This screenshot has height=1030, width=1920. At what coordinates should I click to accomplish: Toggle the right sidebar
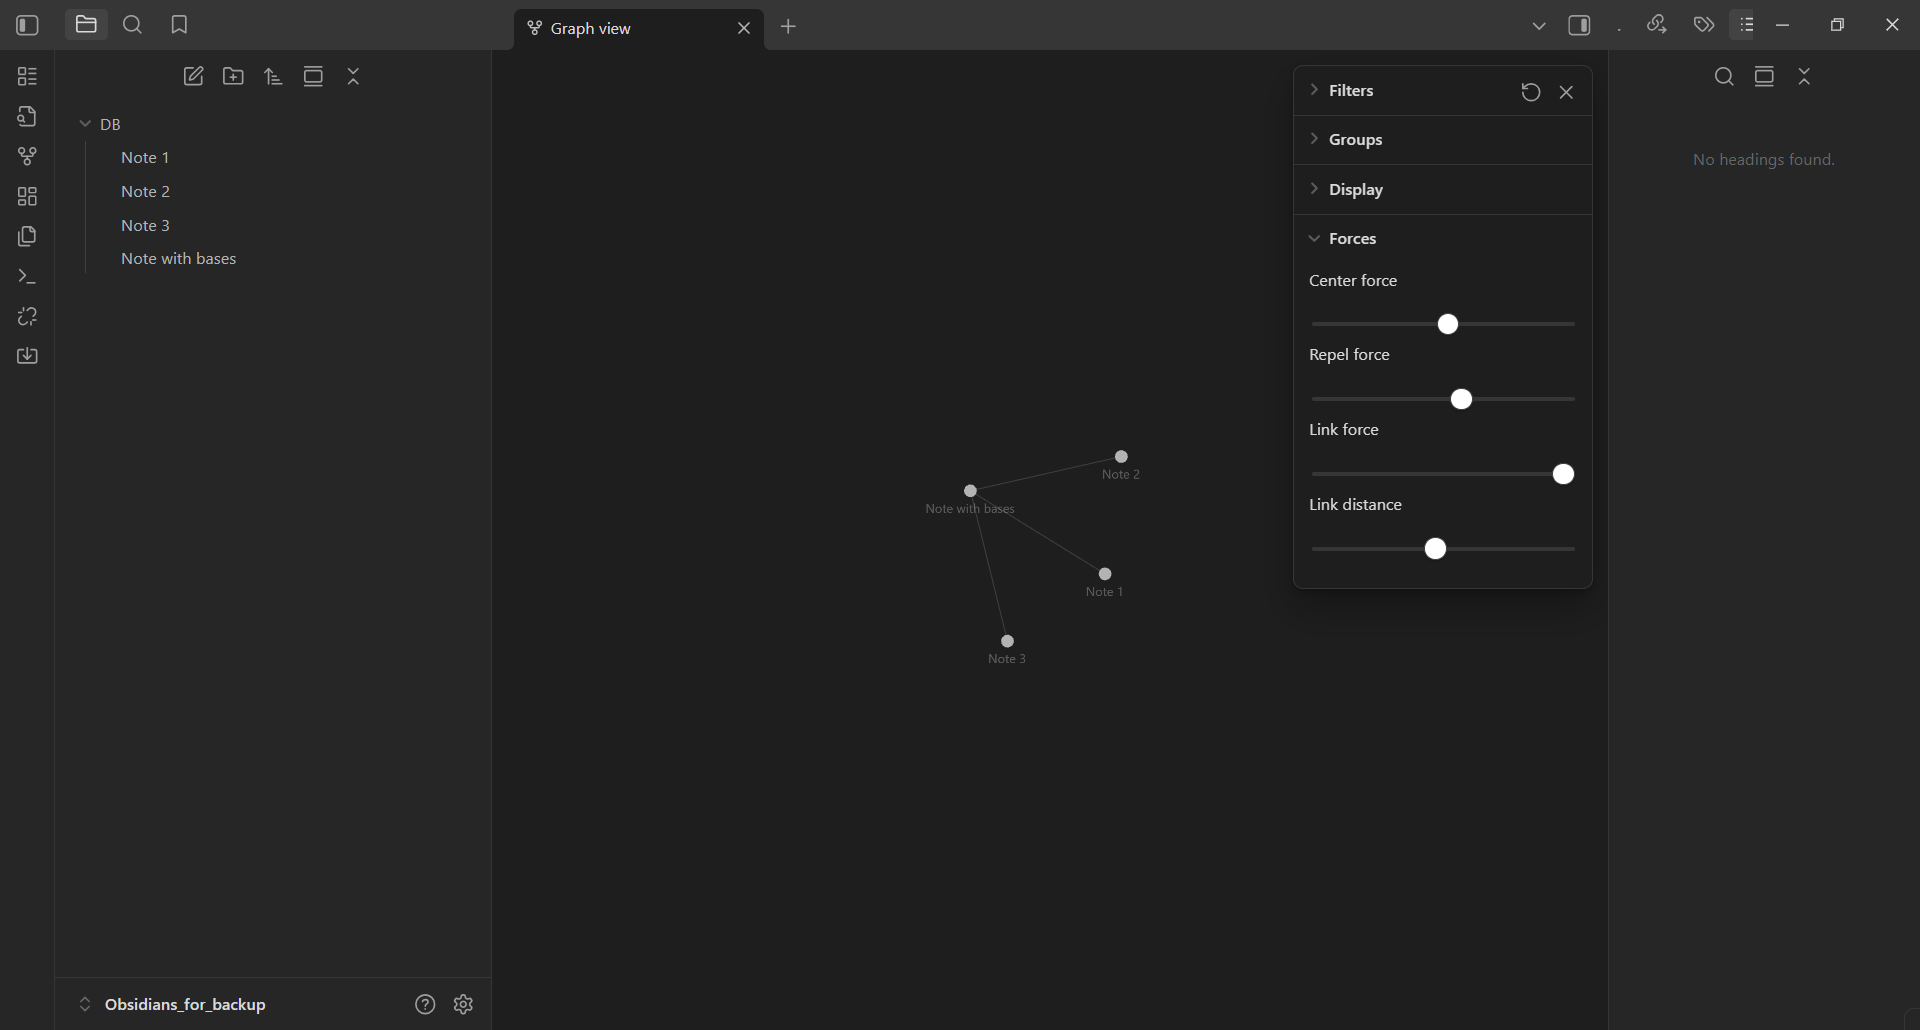1579,26
